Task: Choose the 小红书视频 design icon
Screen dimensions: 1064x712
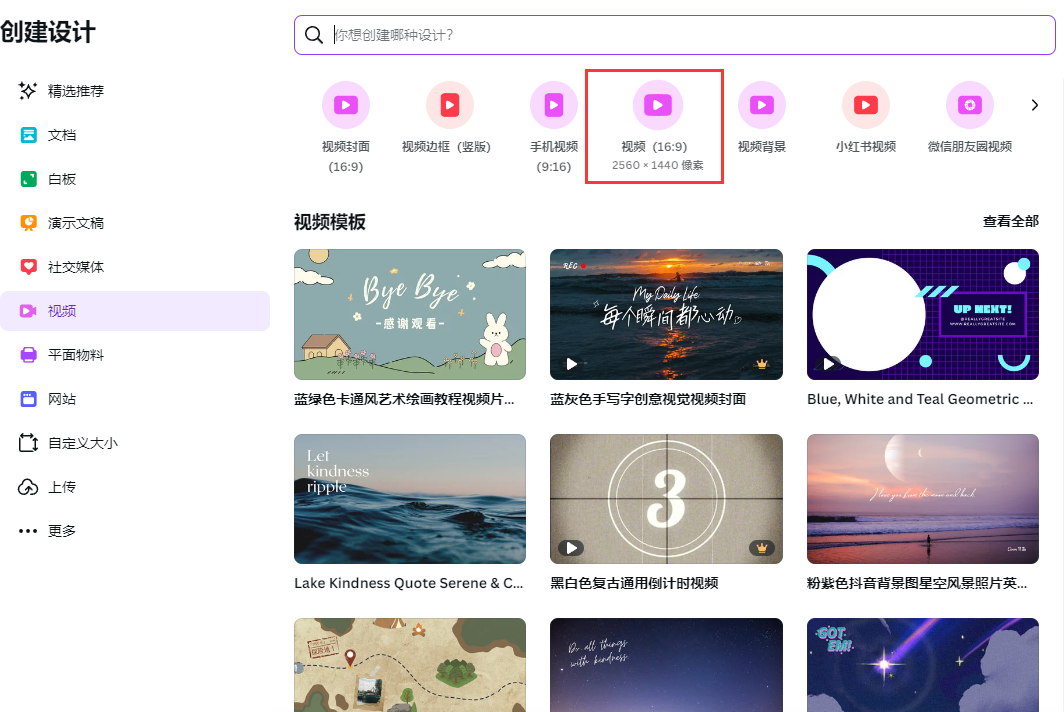Action: pyautogui.click(x=866, y=105)
